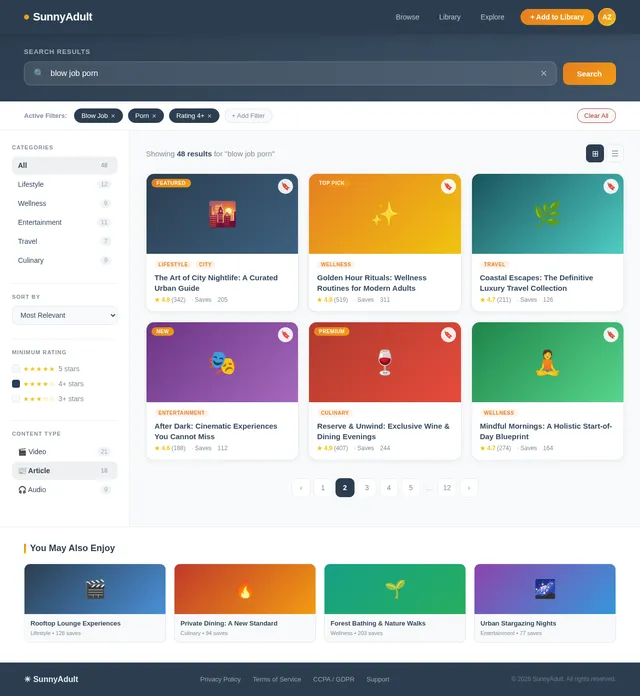The image size is (640, 696).
Task: Switch to list view layout
Action: point(615,153)
